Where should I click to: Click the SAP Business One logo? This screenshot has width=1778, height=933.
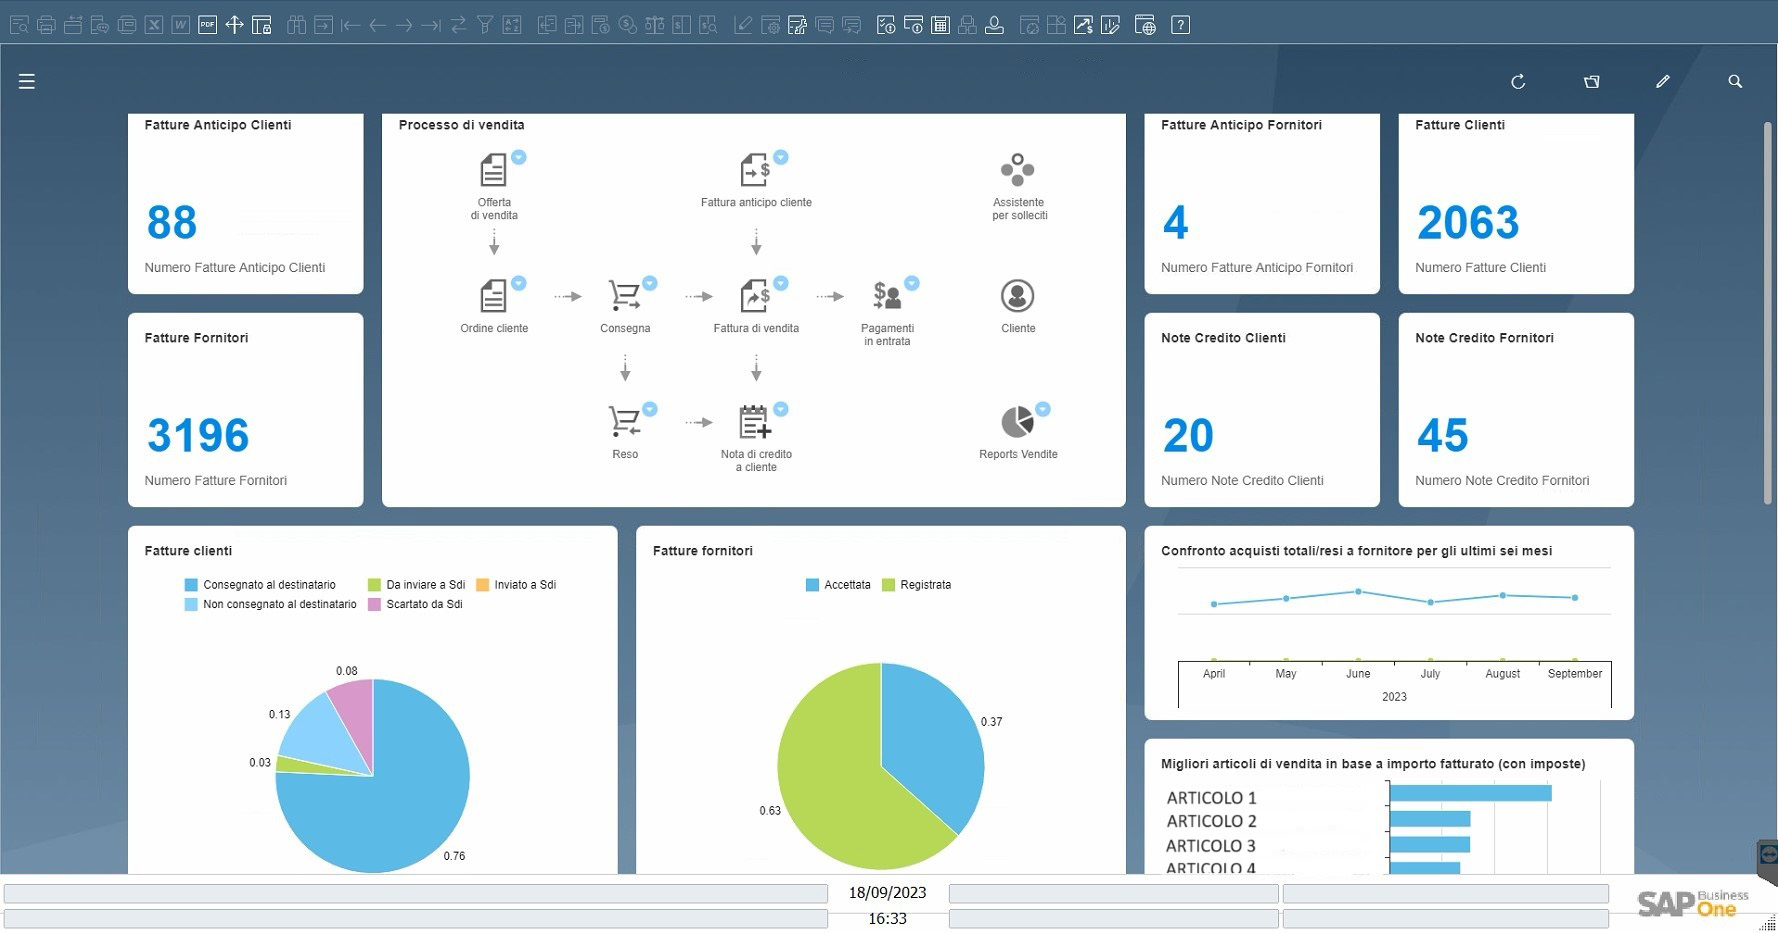1693,903
